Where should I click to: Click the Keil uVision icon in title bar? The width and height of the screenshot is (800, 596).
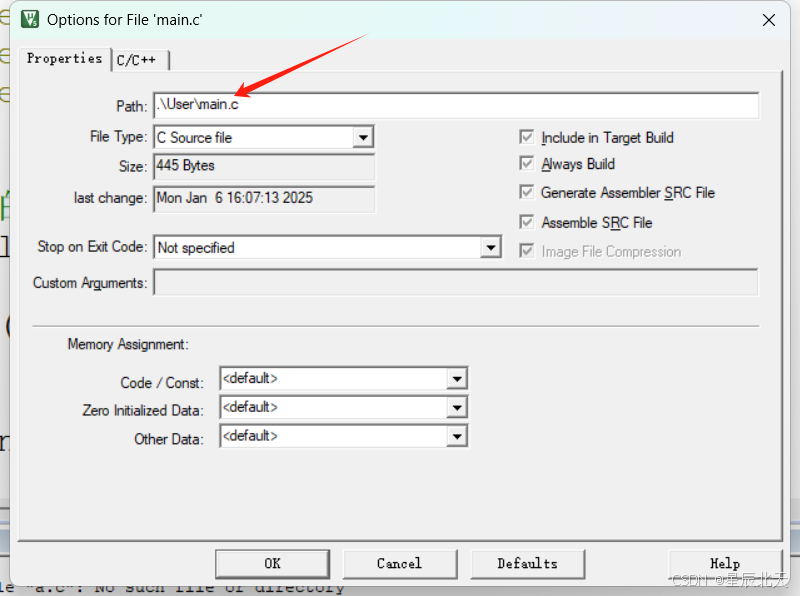tap(30, 19)
